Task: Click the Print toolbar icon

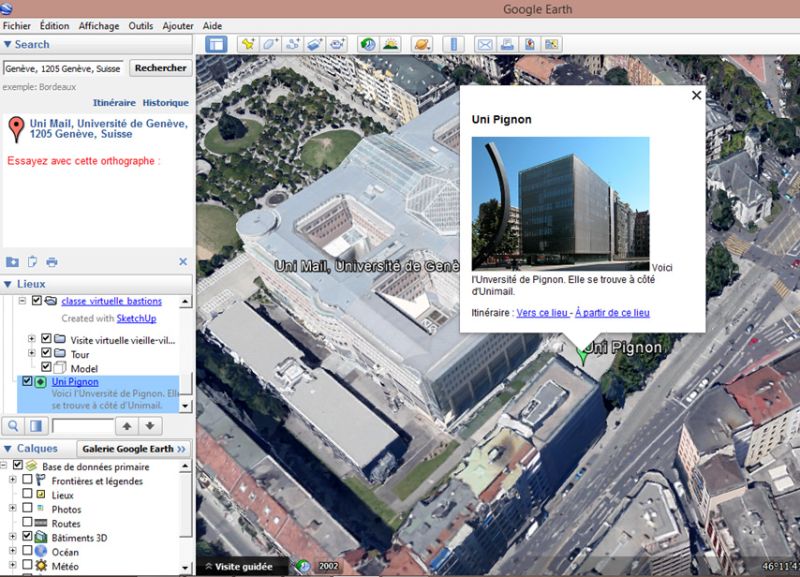Action: 507,44
